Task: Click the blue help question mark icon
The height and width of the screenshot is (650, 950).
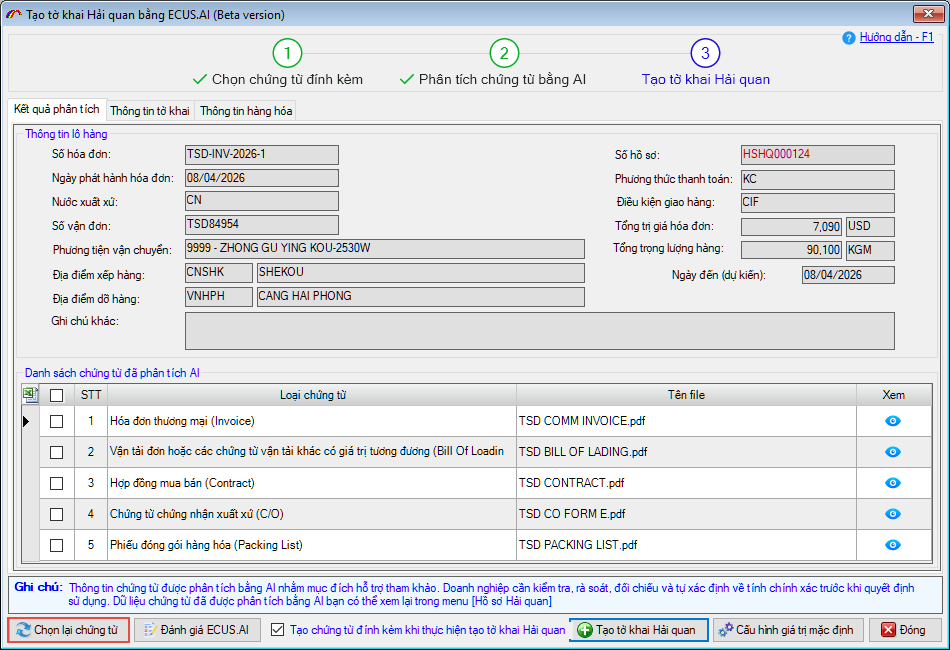Action: (849, 37)
